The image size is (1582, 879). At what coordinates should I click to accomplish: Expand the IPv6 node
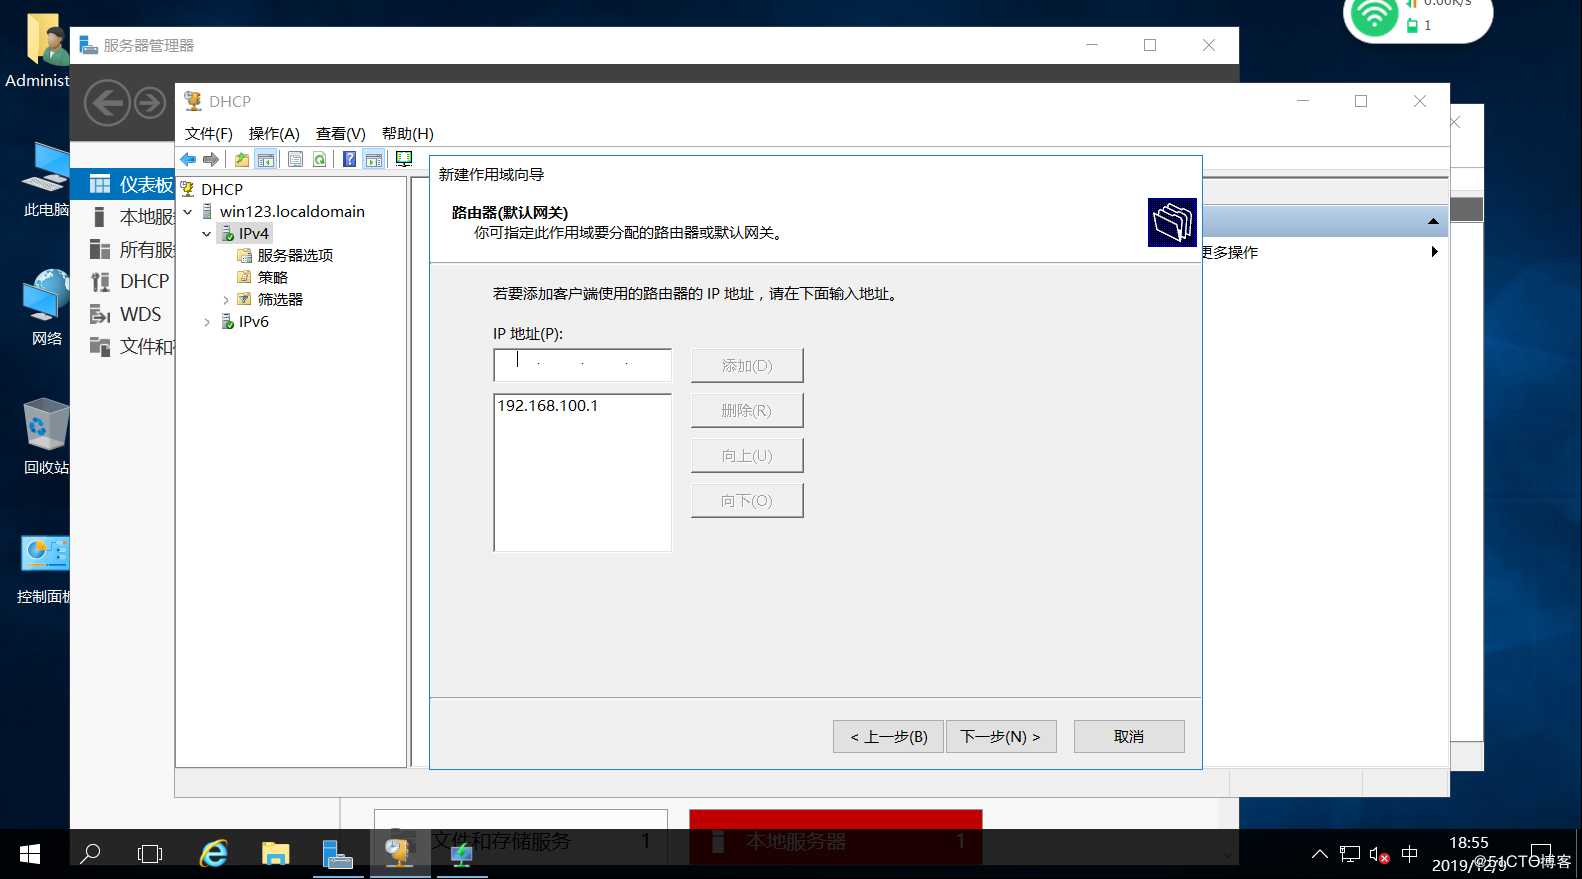coord(207,321)
